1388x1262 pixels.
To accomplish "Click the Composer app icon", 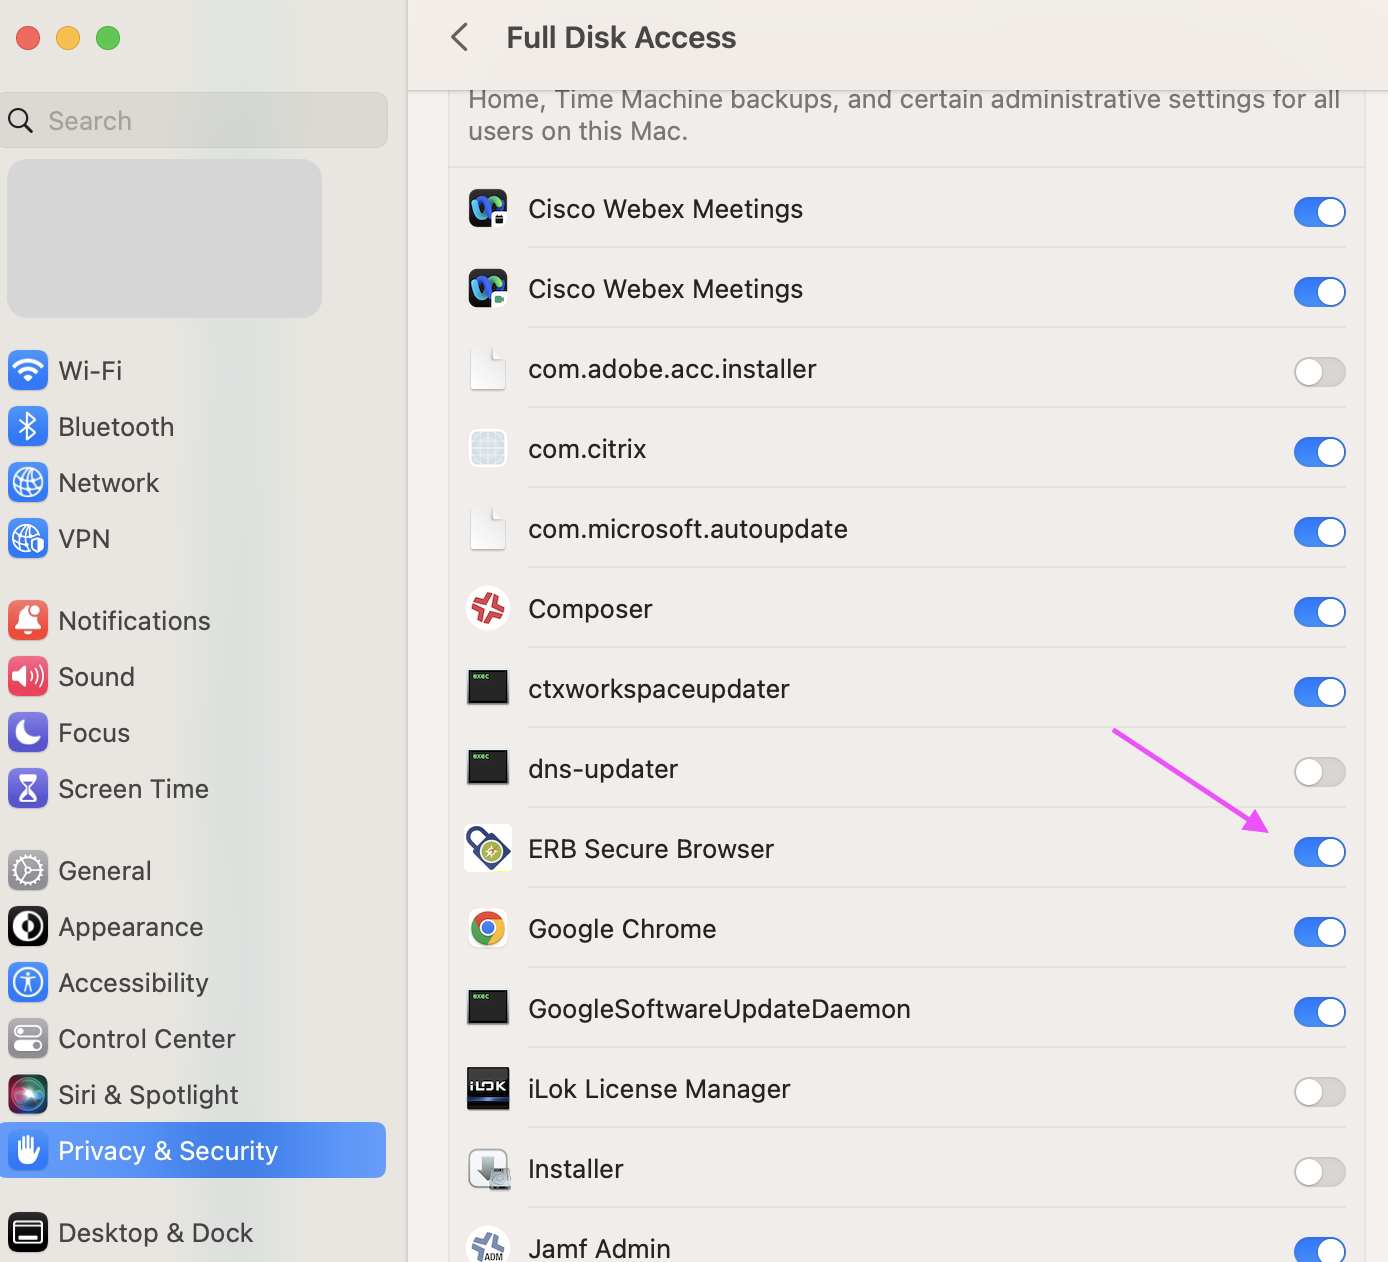I will point(488,608).
